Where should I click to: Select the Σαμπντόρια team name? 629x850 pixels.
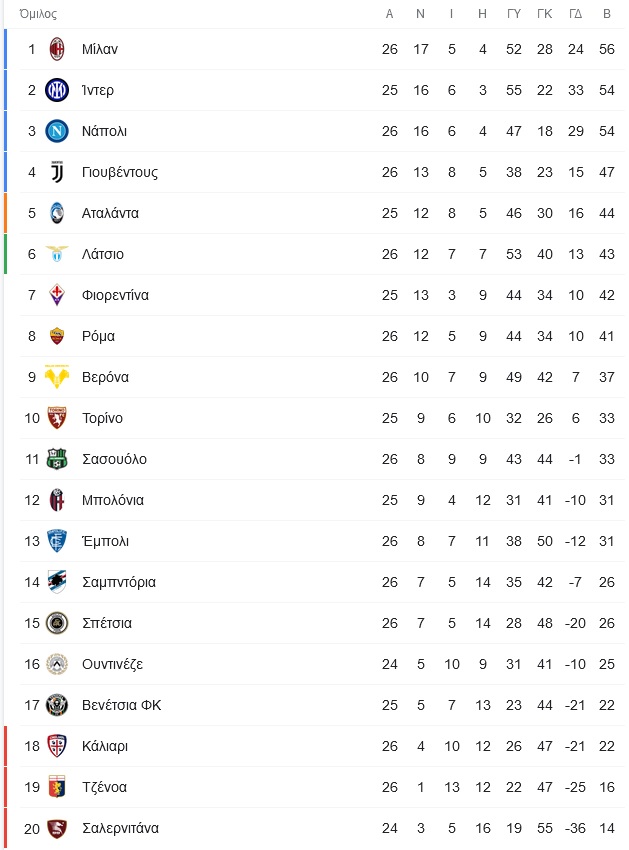[x=119, y=582]
